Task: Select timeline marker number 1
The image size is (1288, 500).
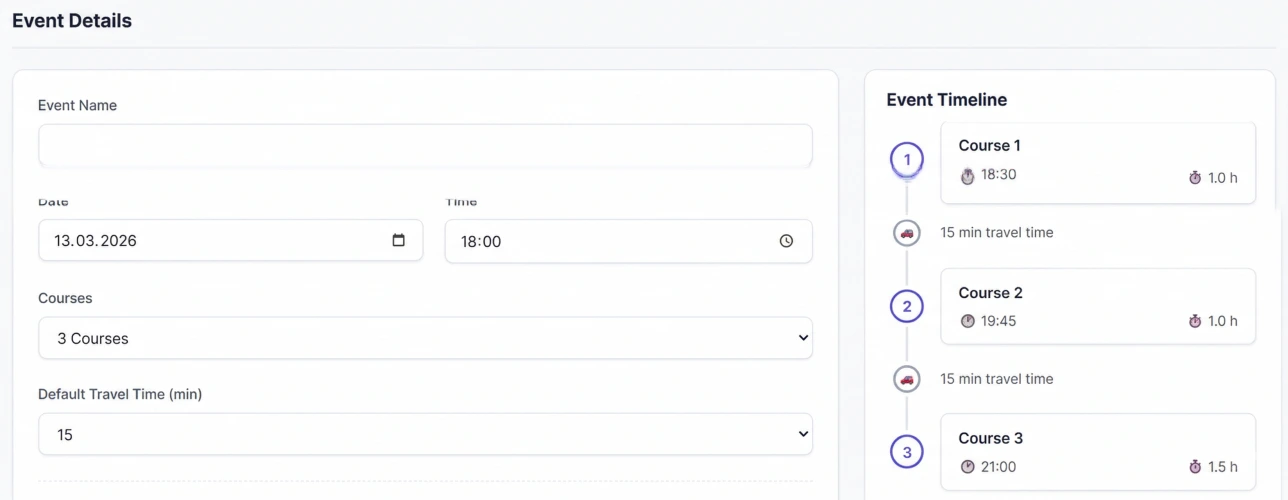Action: [x=907, y=159]
